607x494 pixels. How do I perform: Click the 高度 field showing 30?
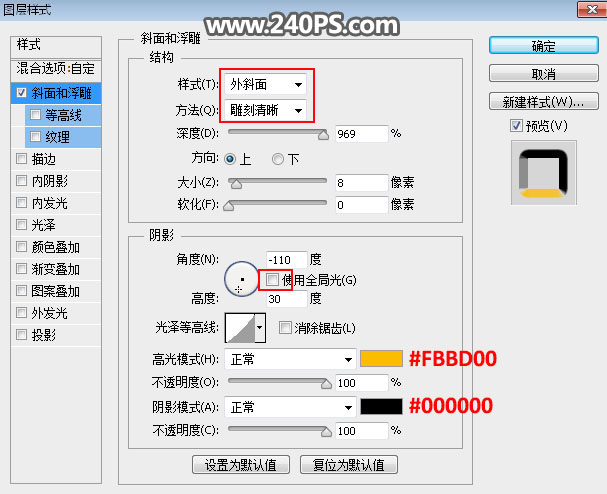pos(286,299)
